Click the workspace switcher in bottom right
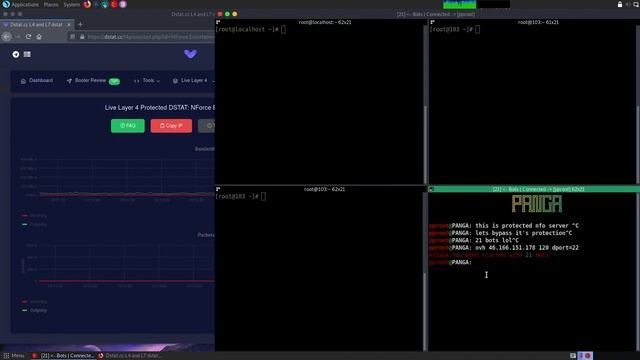Screen dimensions: 640x360 click(585, 356)
